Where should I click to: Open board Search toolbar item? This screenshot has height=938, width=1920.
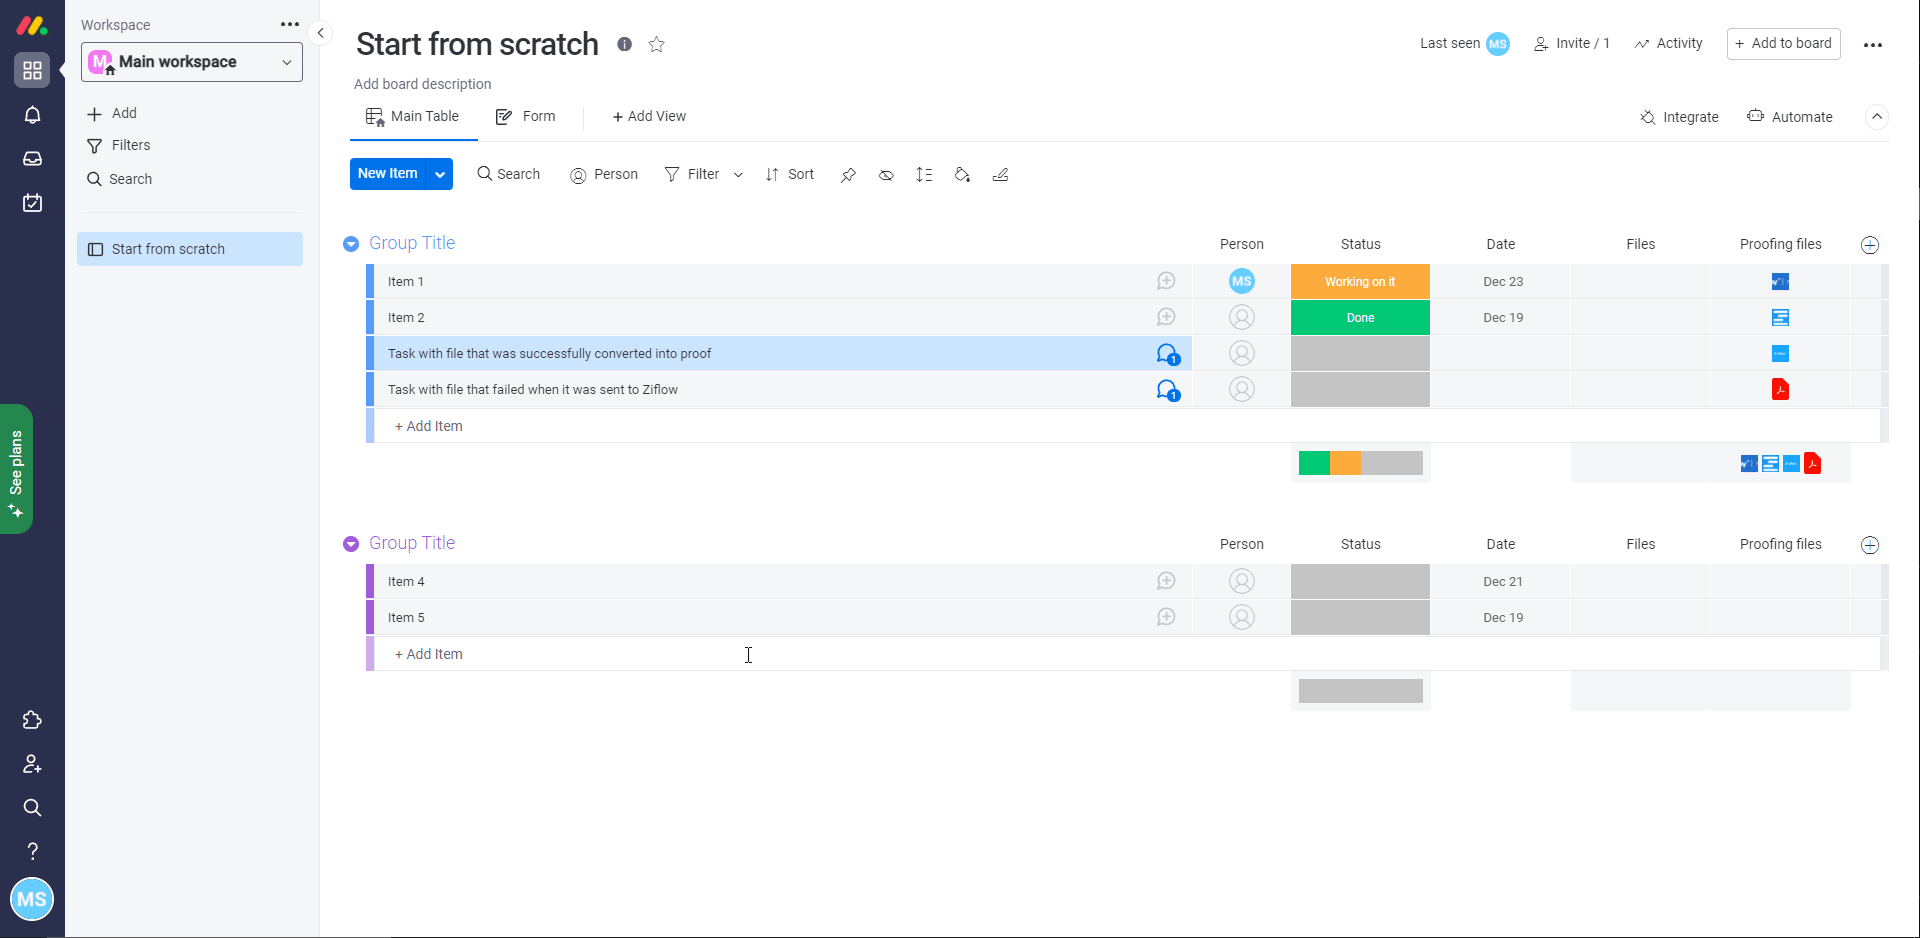[x=508, y=175]
